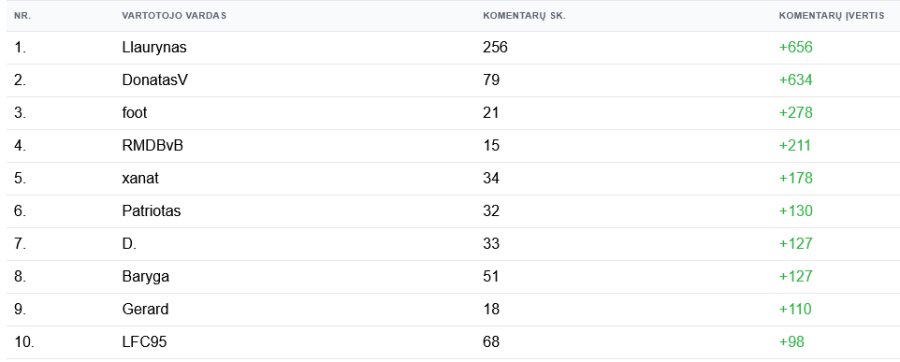This screenshot has width=900, height=362.
Task: Open user Llaurynas profile
Action: coord(154,47)
